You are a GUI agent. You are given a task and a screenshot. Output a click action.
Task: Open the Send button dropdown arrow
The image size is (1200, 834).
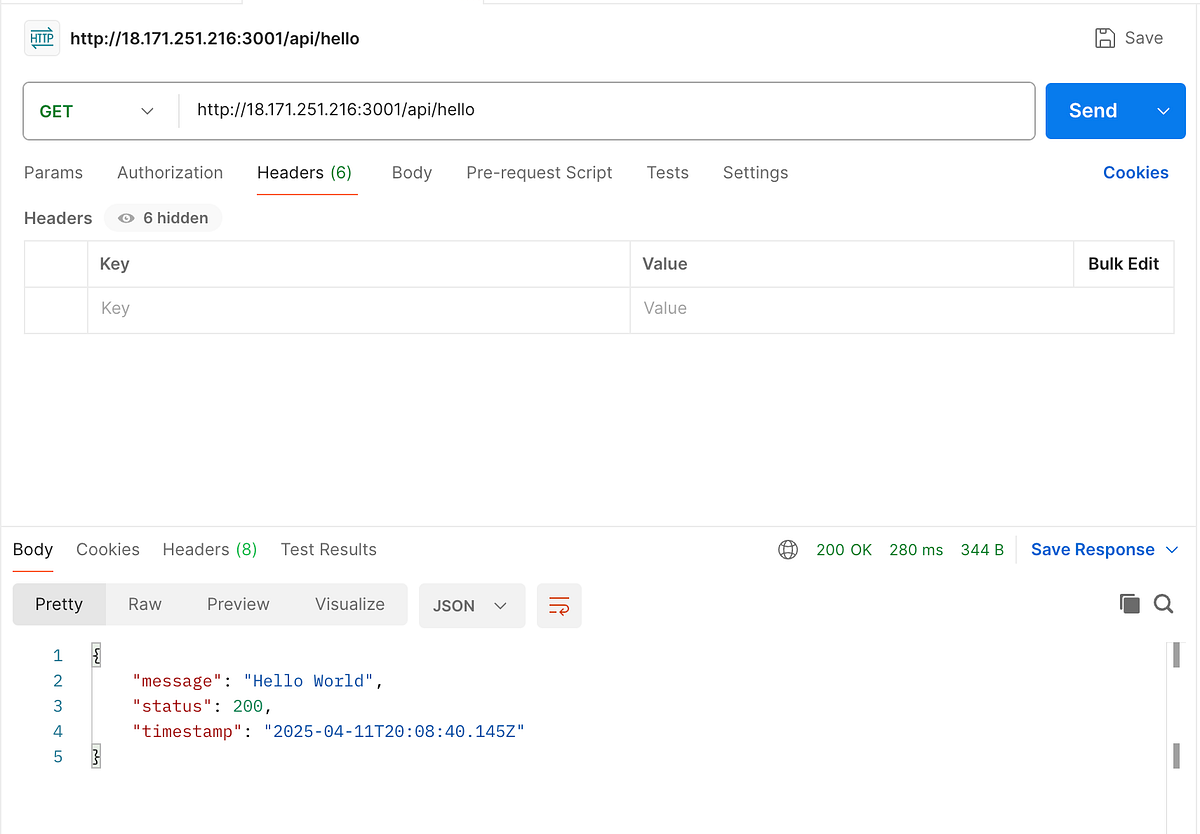pos(1162,111)
